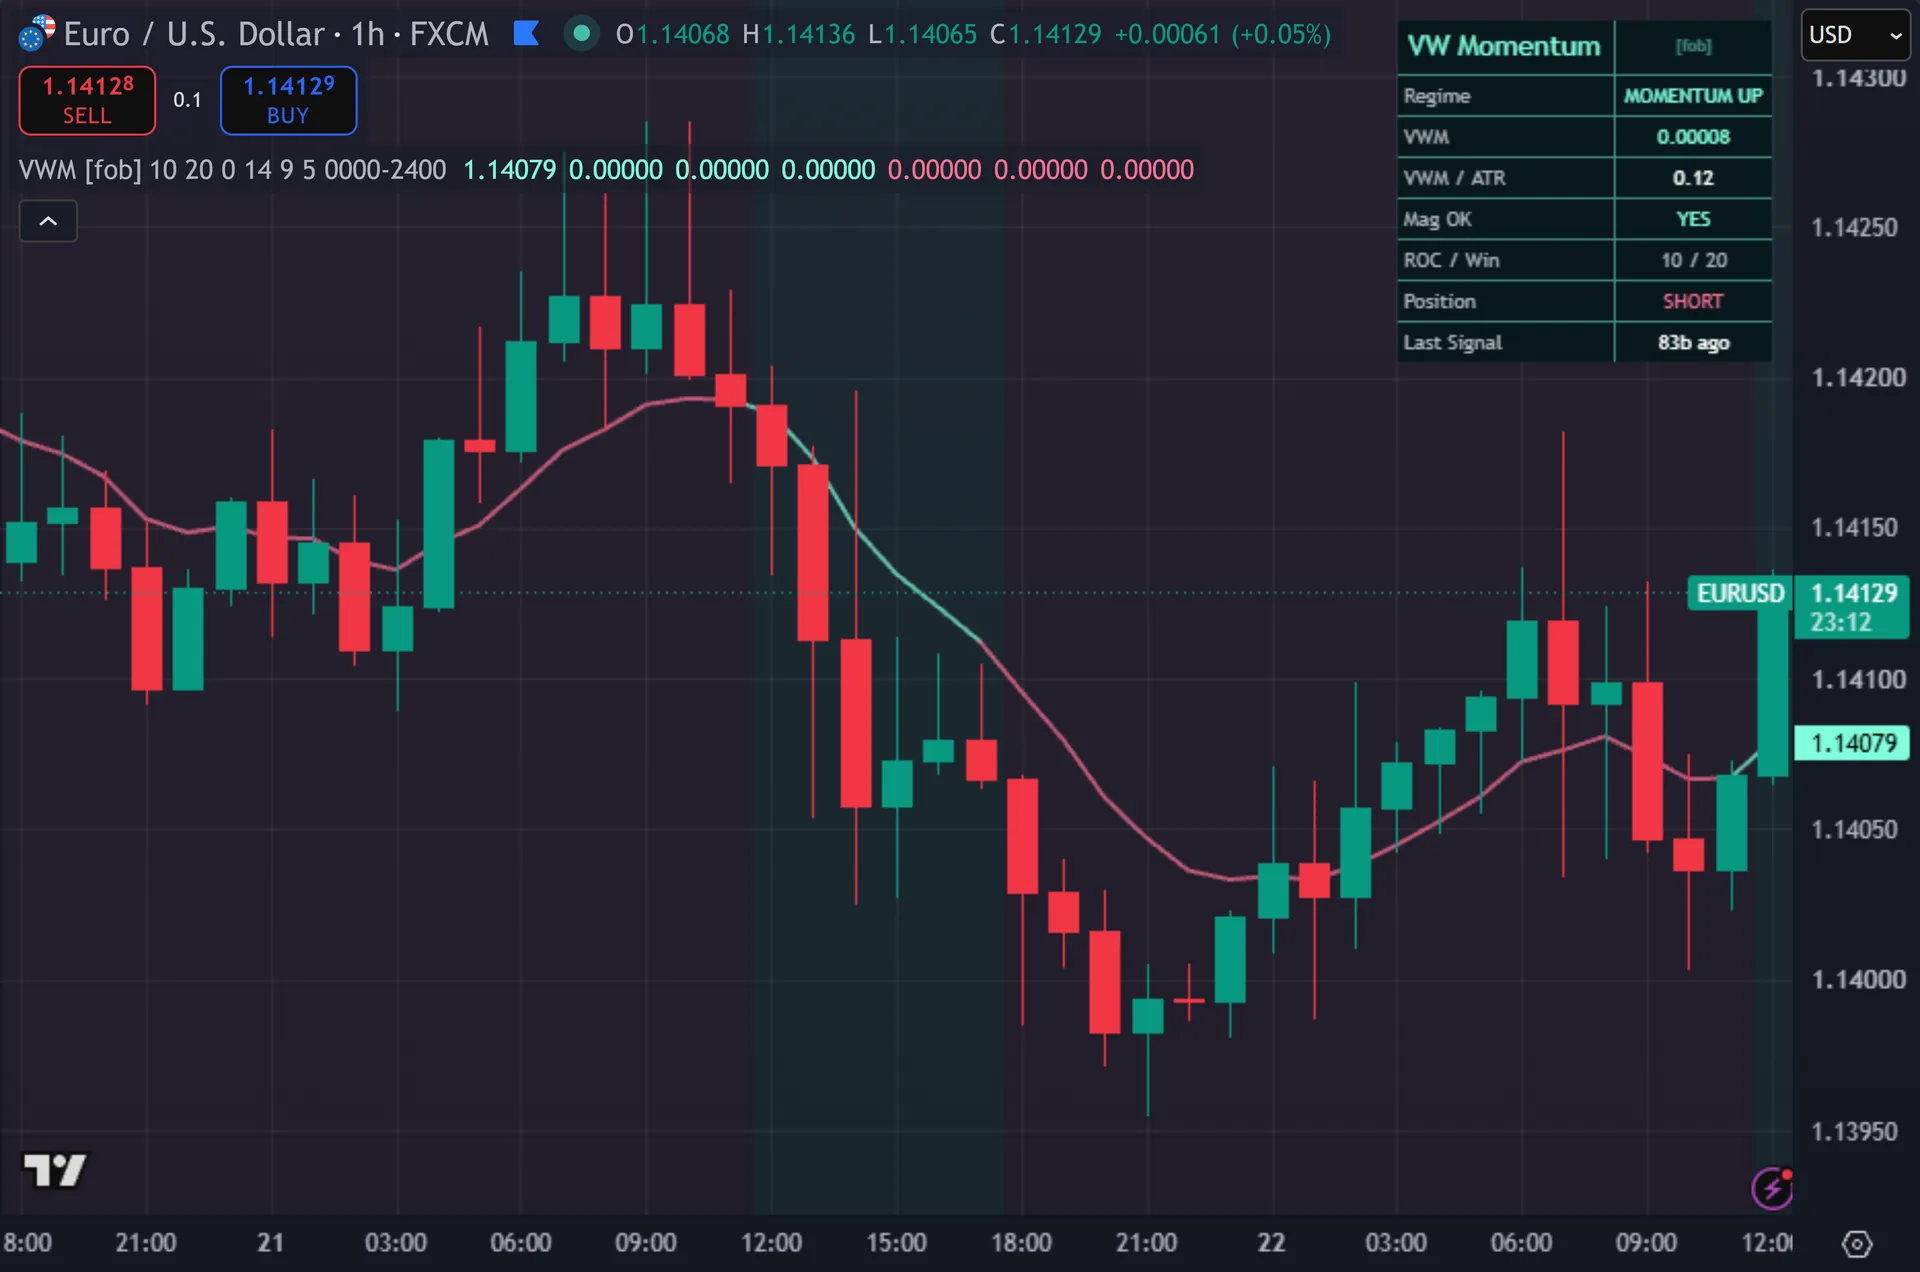Click the ROC / Win row label
This screenshot has height=1272, width=1920.
pos(1451,260)
